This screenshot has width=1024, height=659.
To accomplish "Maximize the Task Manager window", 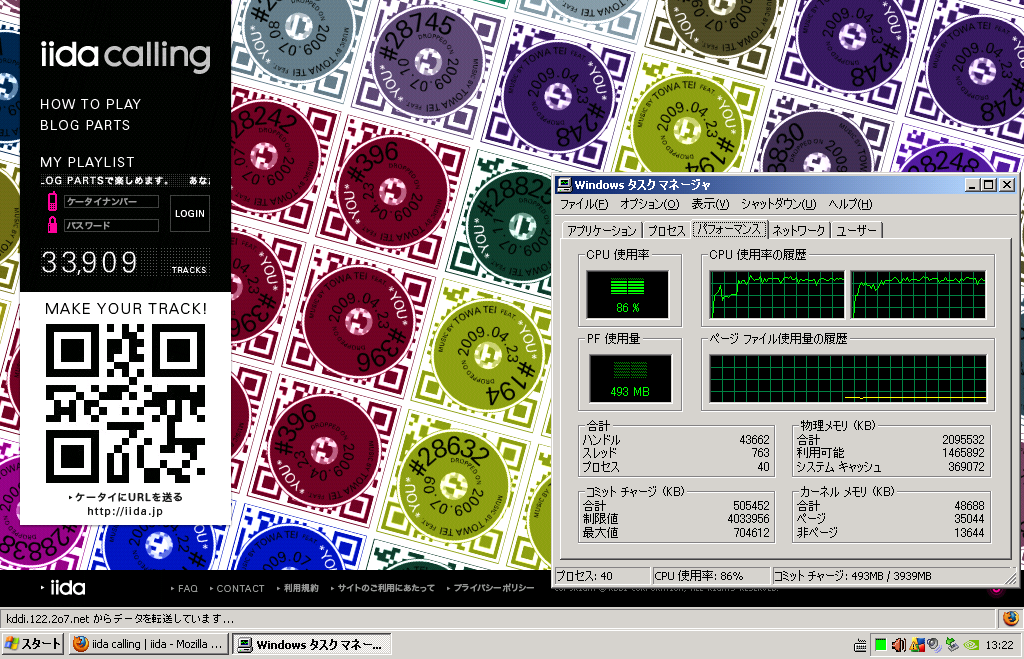I will (x=989, y=185).
